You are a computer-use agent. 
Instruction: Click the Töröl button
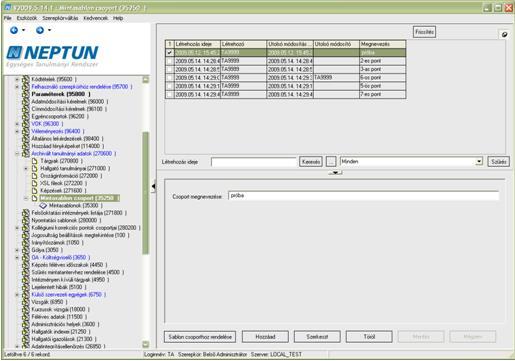point(369,337)
